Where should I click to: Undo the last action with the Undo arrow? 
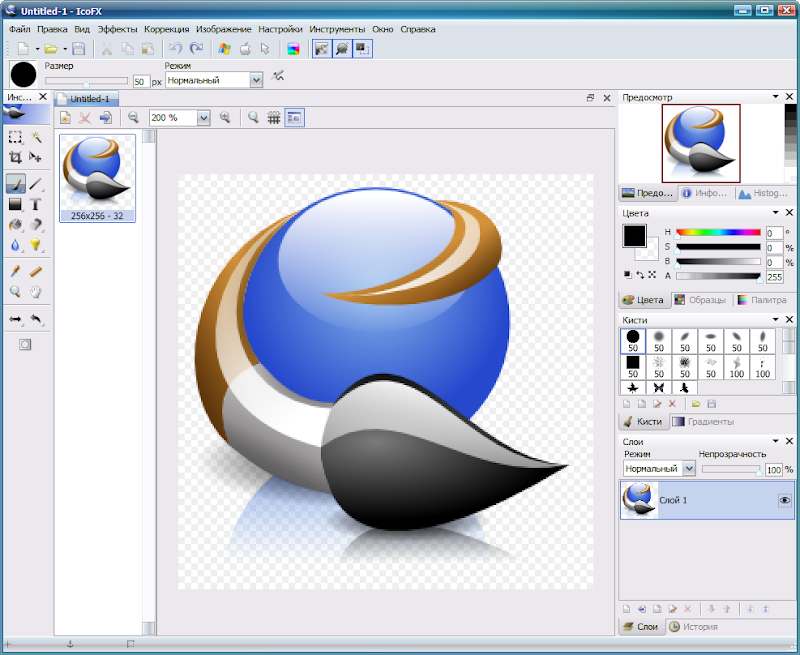176,49
